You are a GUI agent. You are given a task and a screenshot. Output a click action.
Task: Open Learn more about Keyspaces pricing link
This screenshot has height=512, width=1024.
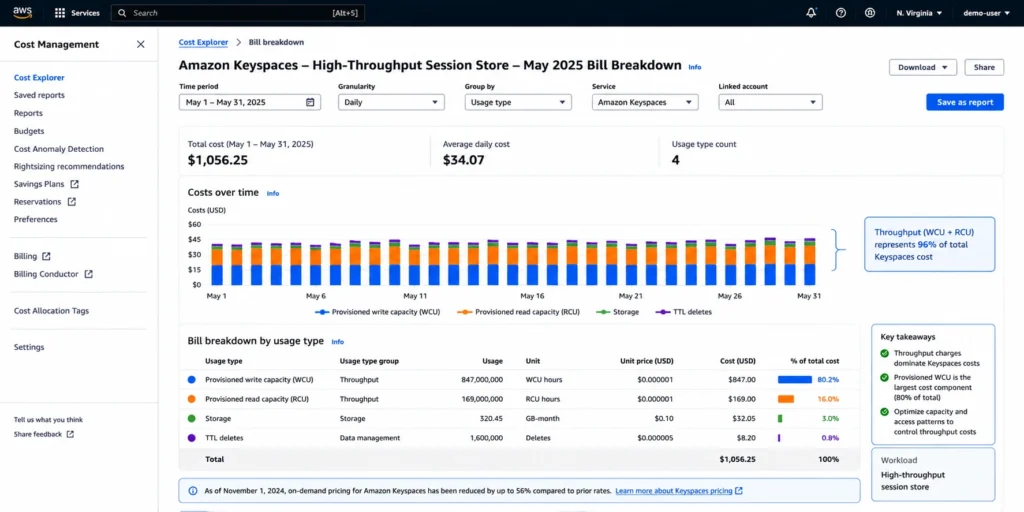(674, 490)
